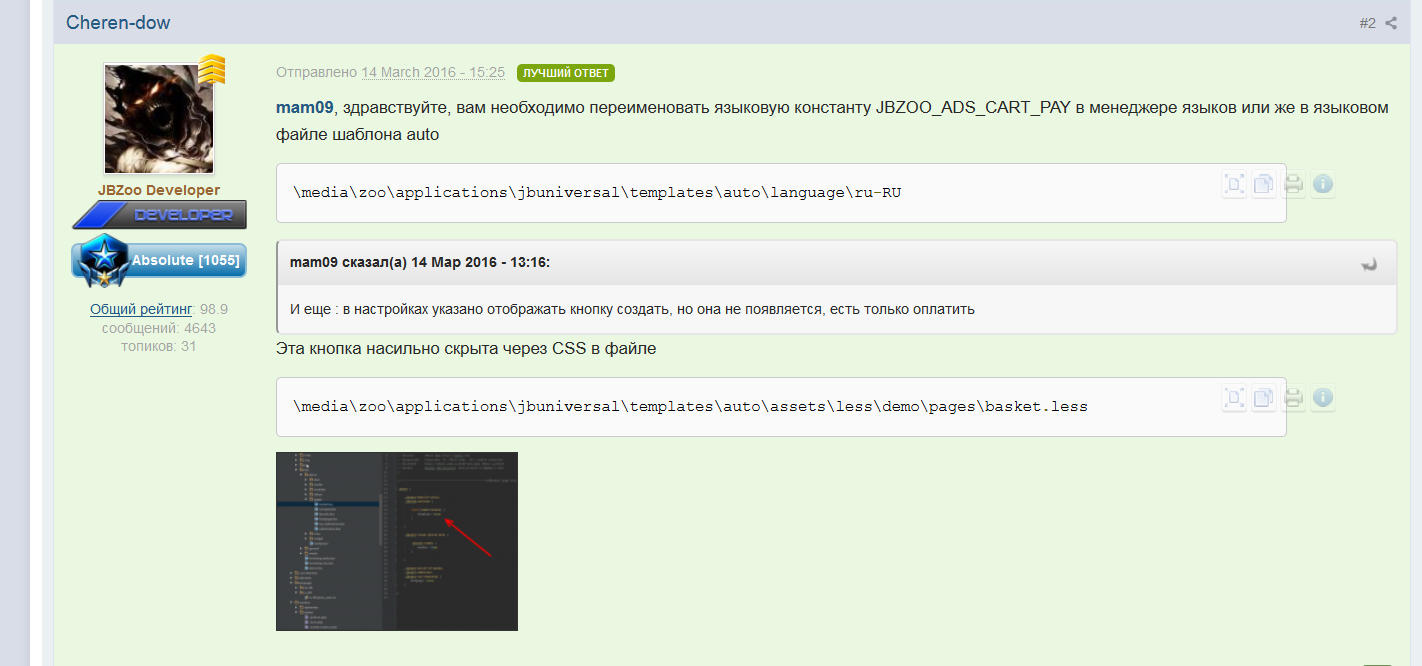Expand the first code block with the view-source icon

pos(1235,184)
